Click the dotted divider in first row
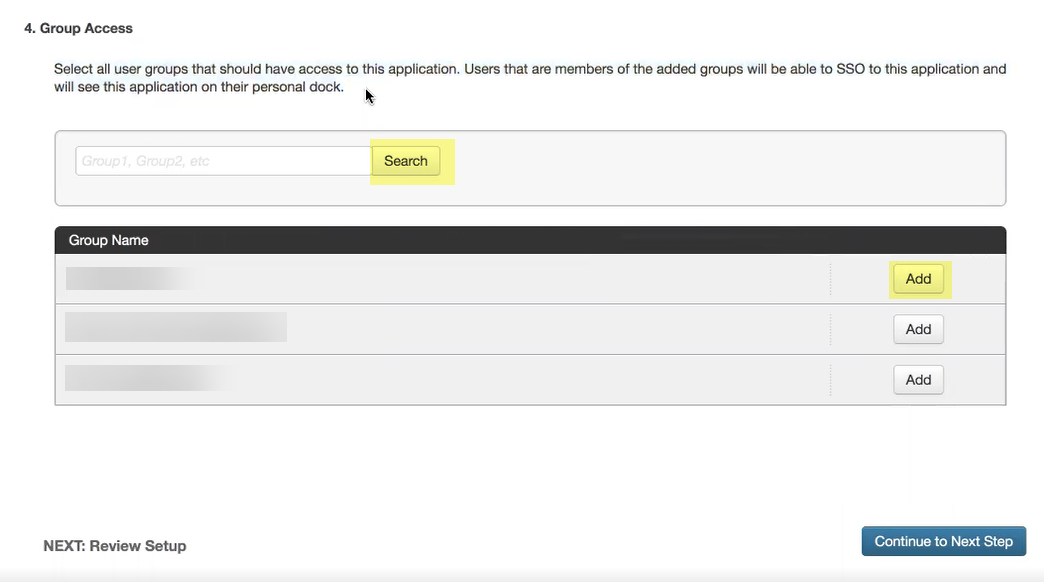 [830, 279]
